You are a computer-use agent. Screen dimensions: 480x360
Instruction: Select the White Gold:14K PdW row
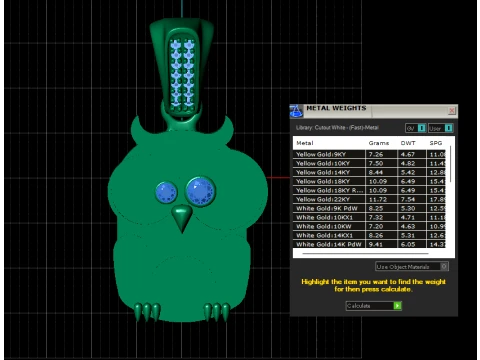tap(369, 244)
